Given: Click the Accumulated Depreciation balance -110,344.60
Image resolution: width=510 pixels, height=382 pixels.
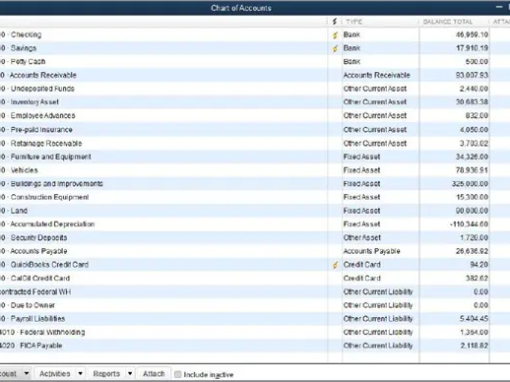Looking at the screenshot, I should coord(469,224).
